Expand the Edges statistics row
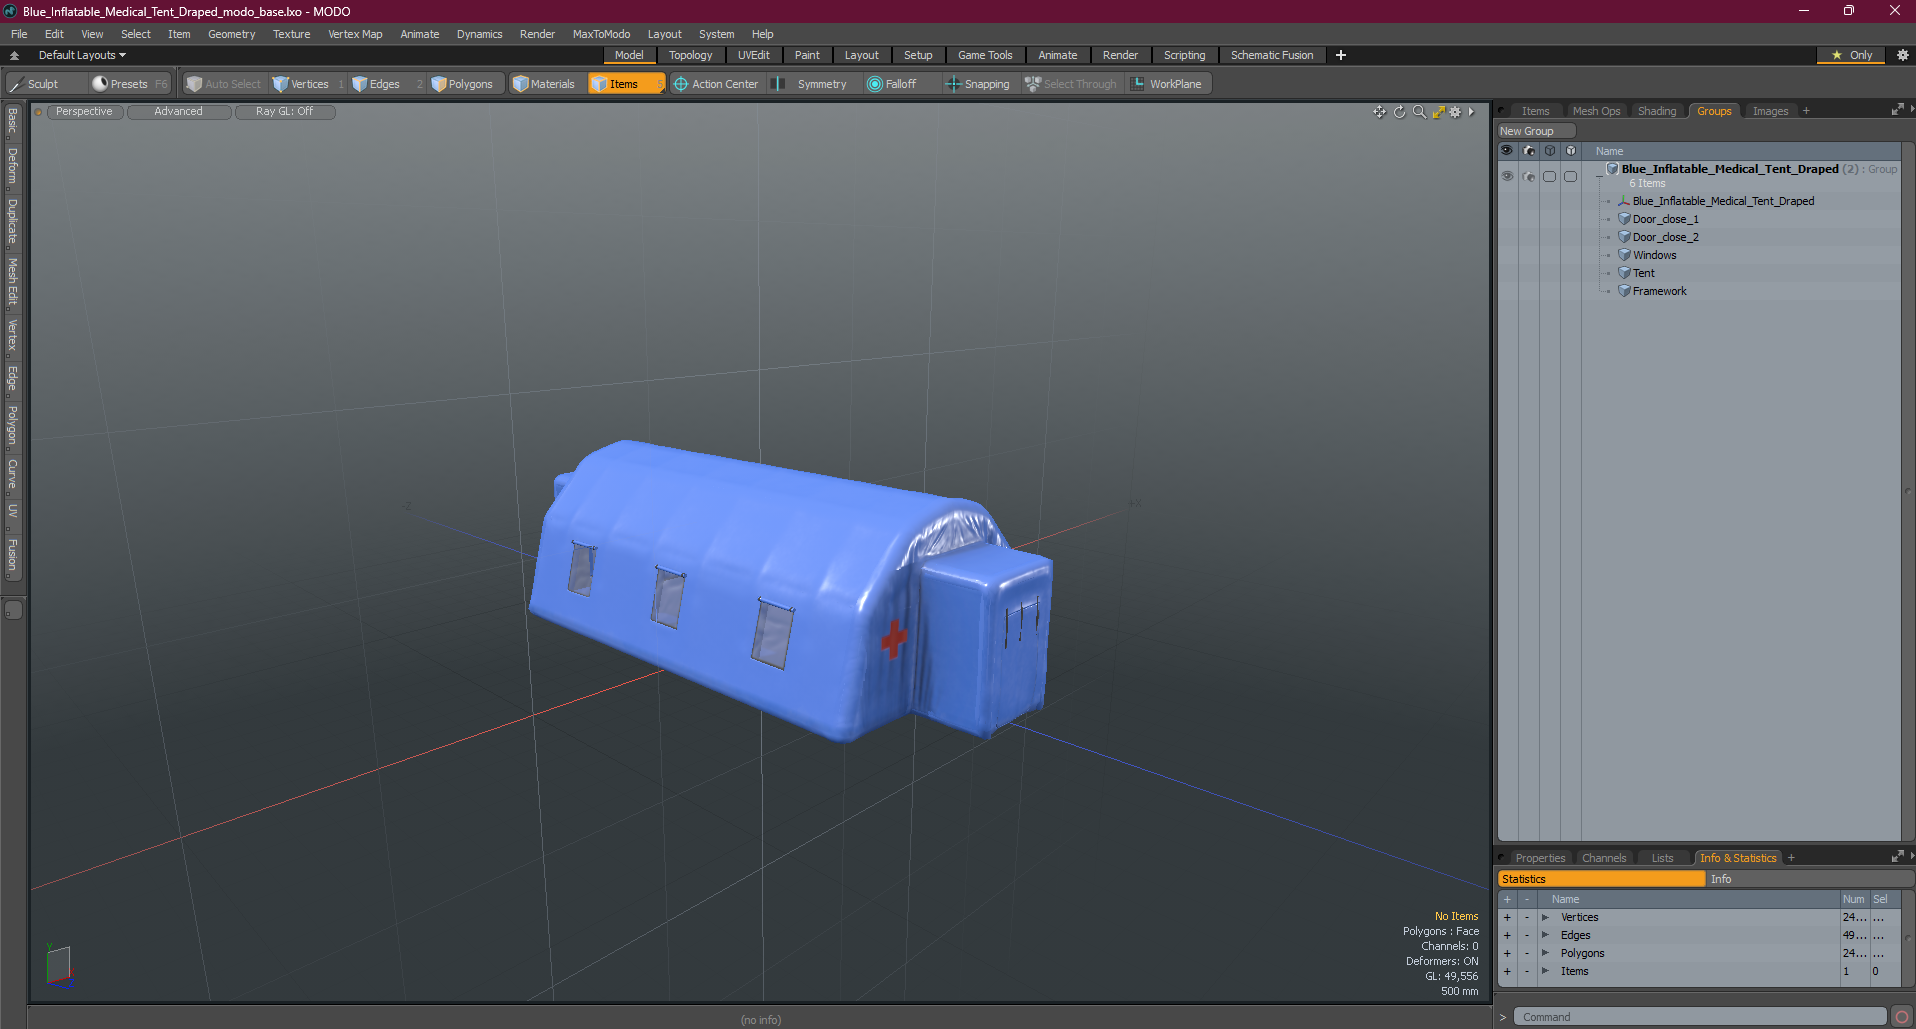The width and height of the screenshot is (1916, 1029). click(x=1545, y=935)
